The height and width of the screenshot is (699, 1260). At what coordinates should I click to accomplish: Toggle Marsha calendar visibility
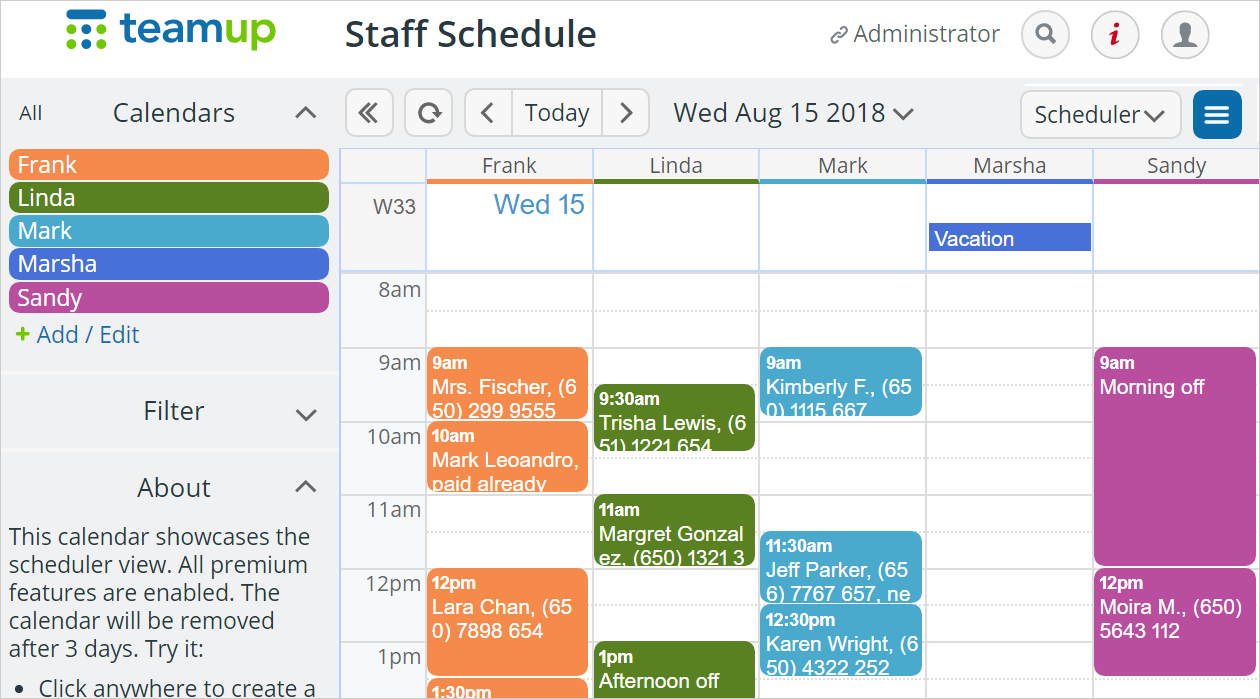tap(169, 264)
